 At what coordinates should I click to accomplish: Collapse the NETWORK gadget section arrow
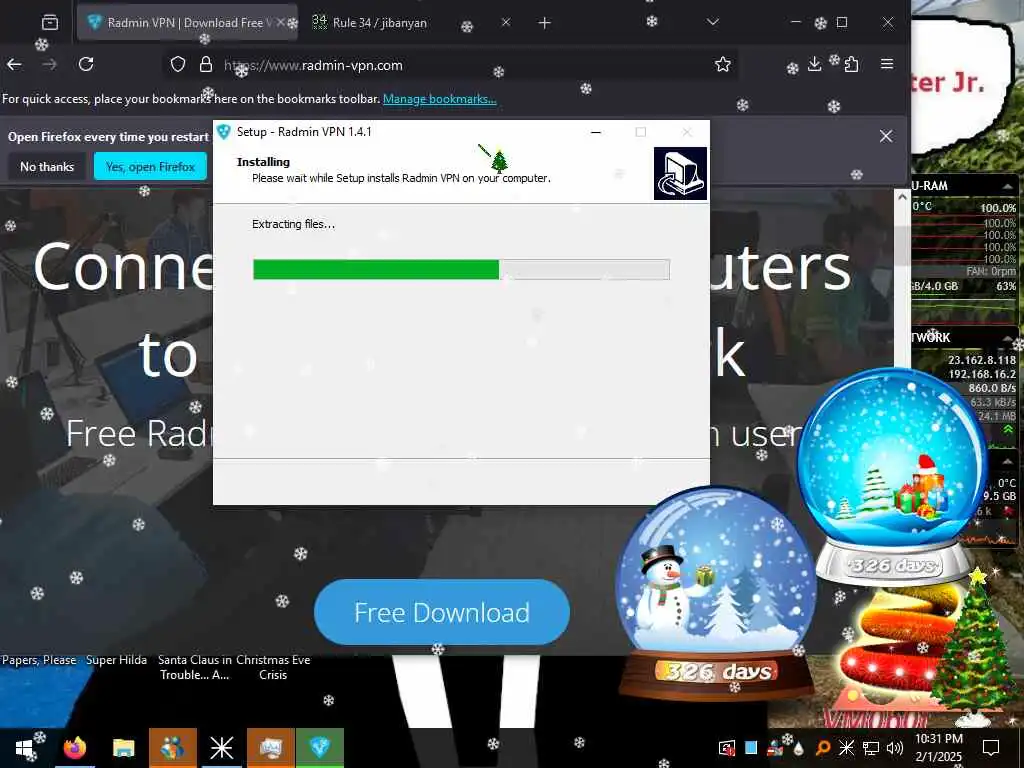coord(1007,338)
